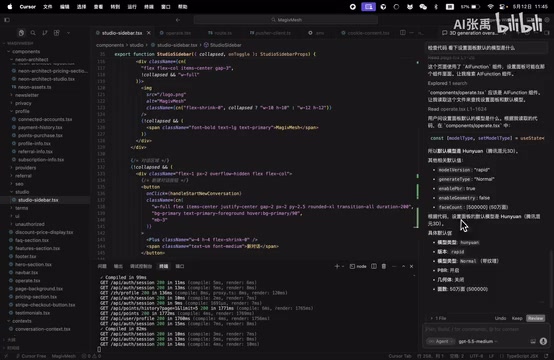The height and width of the screenshot is (360, 554).
Task: Open the Agent mode dropdown
Action: (441, 341)
